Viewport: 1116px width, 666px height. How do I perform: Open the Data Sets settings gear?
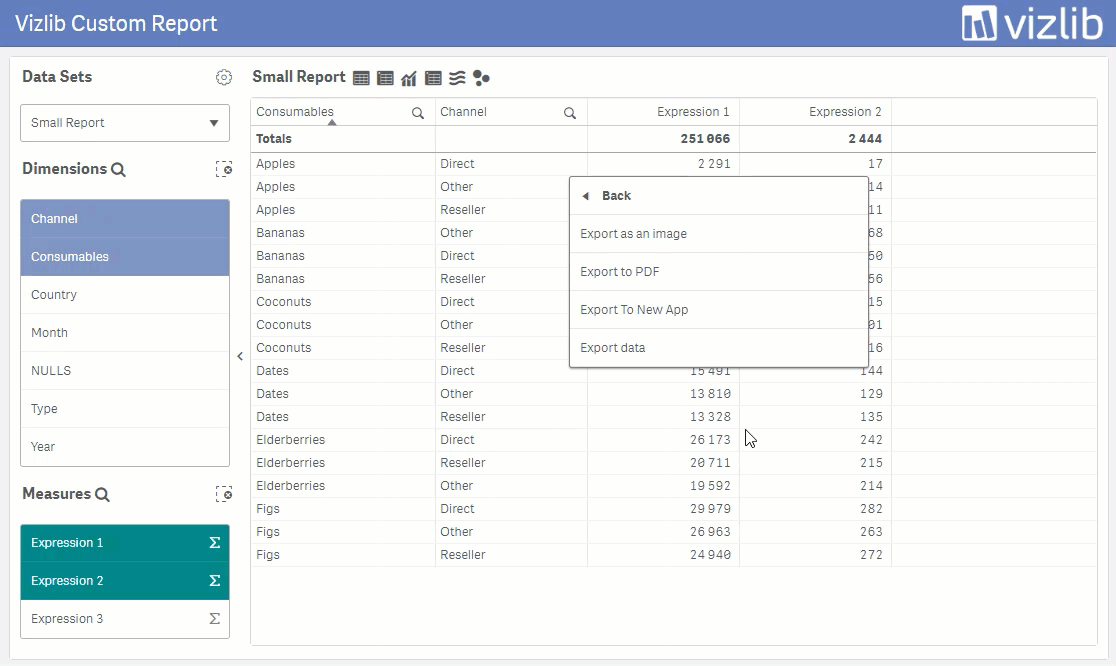[x=223, y=77]
